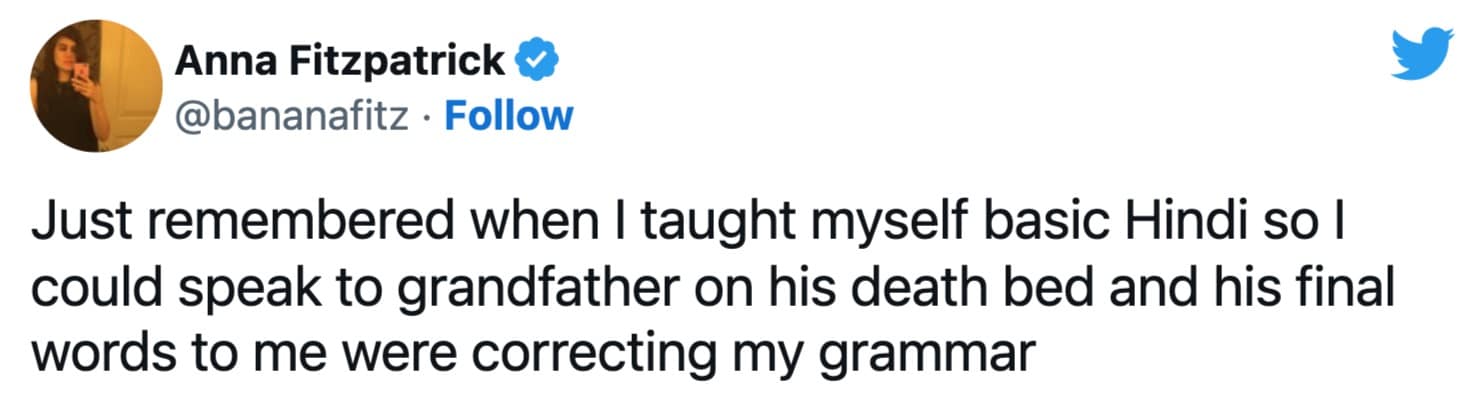Screen dimensions: 1474x406
Task: Click the Twitter bird logo
Action: tap(1421, 54)
